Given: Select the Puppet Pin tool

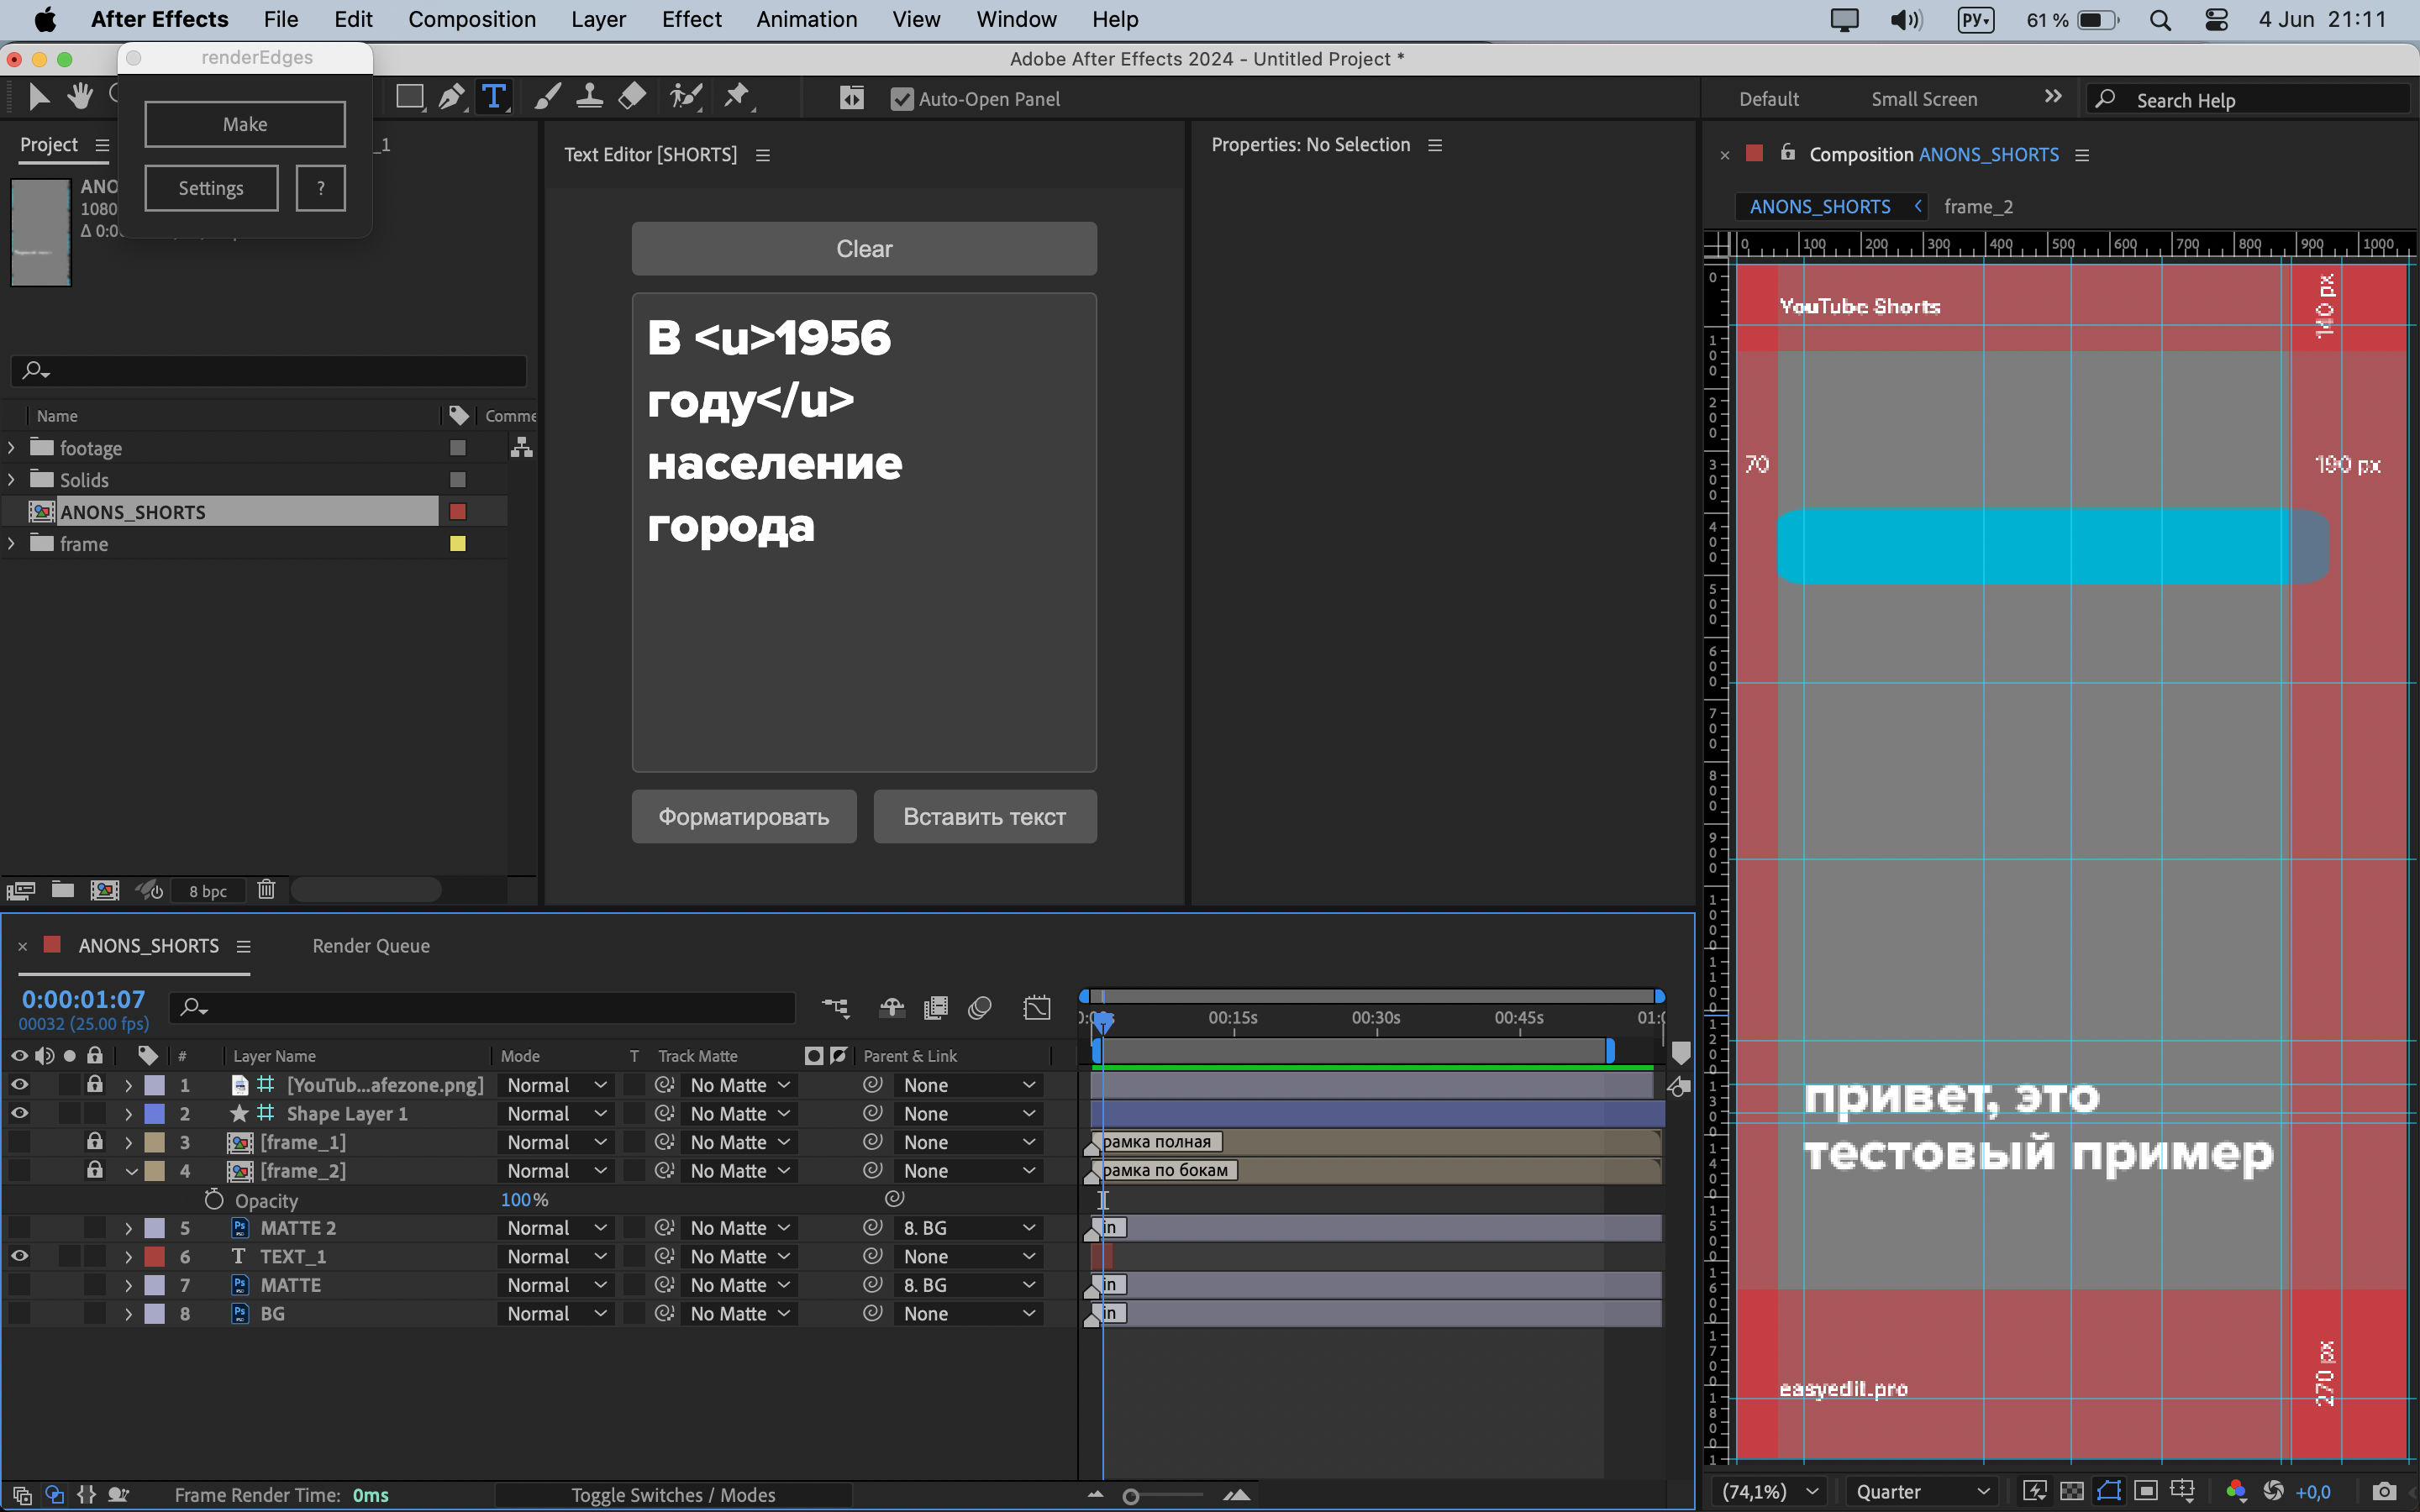Looking at the screenshot, I should [x=737, y=97].
